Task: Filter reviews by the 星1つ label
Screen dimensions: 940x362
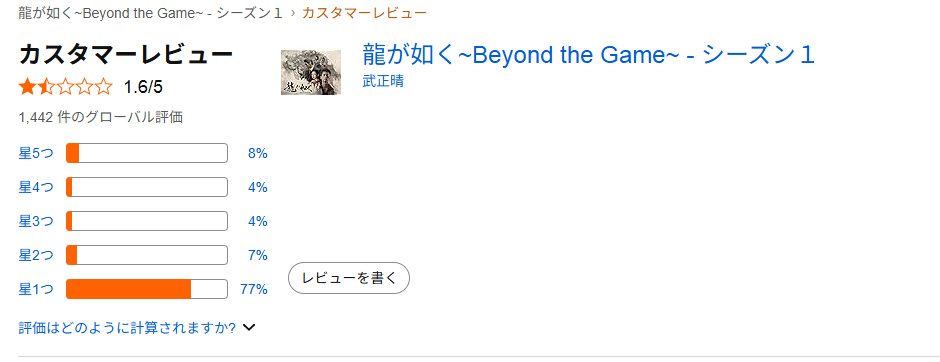Action: (x=35, y=289)
